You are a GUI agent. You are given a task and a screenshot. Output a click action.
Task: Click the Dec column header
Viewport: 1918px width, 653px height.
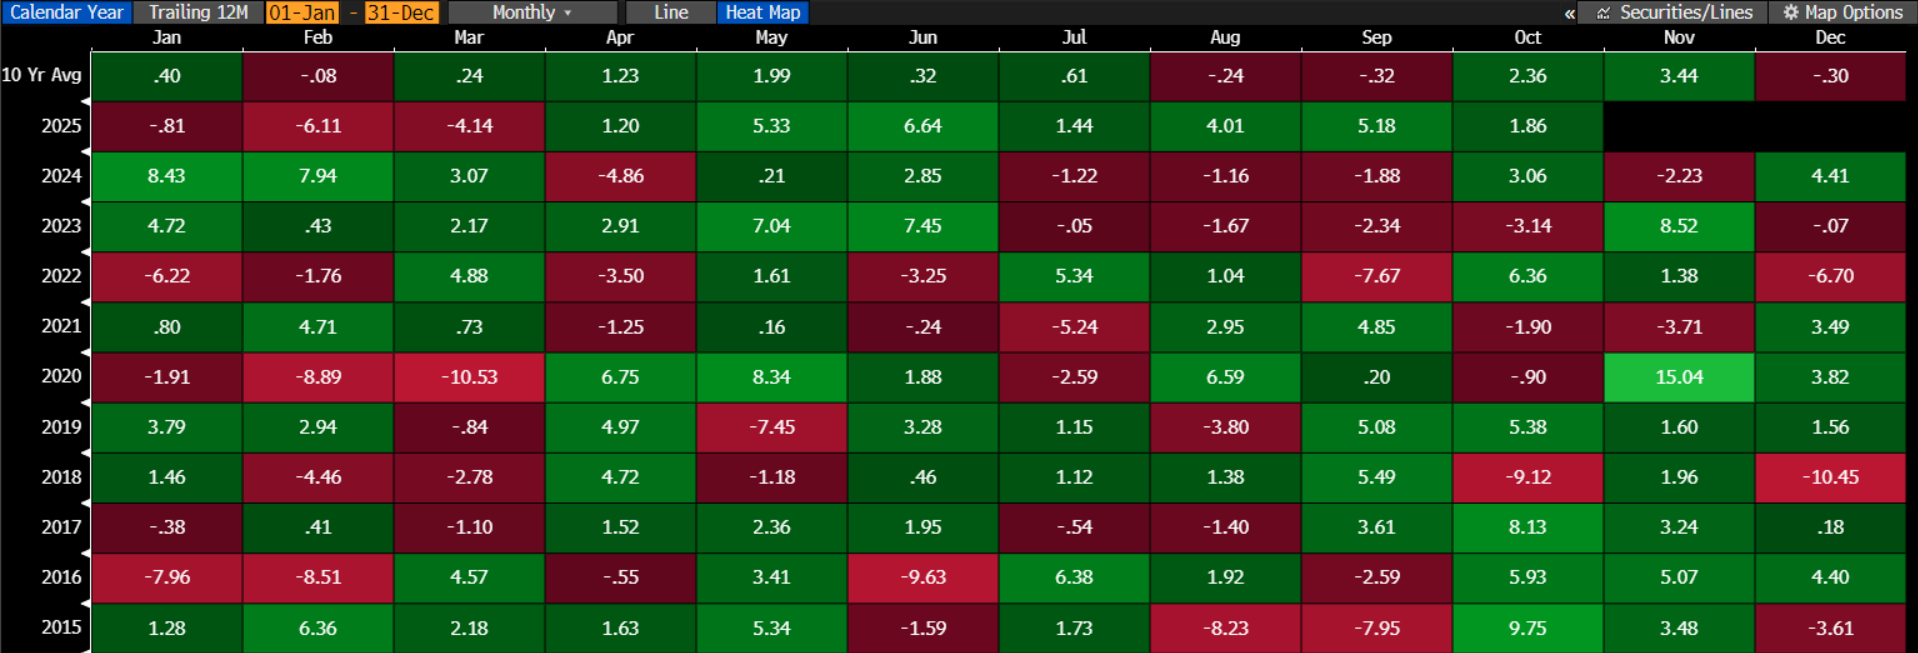(x=1829, y=38)
